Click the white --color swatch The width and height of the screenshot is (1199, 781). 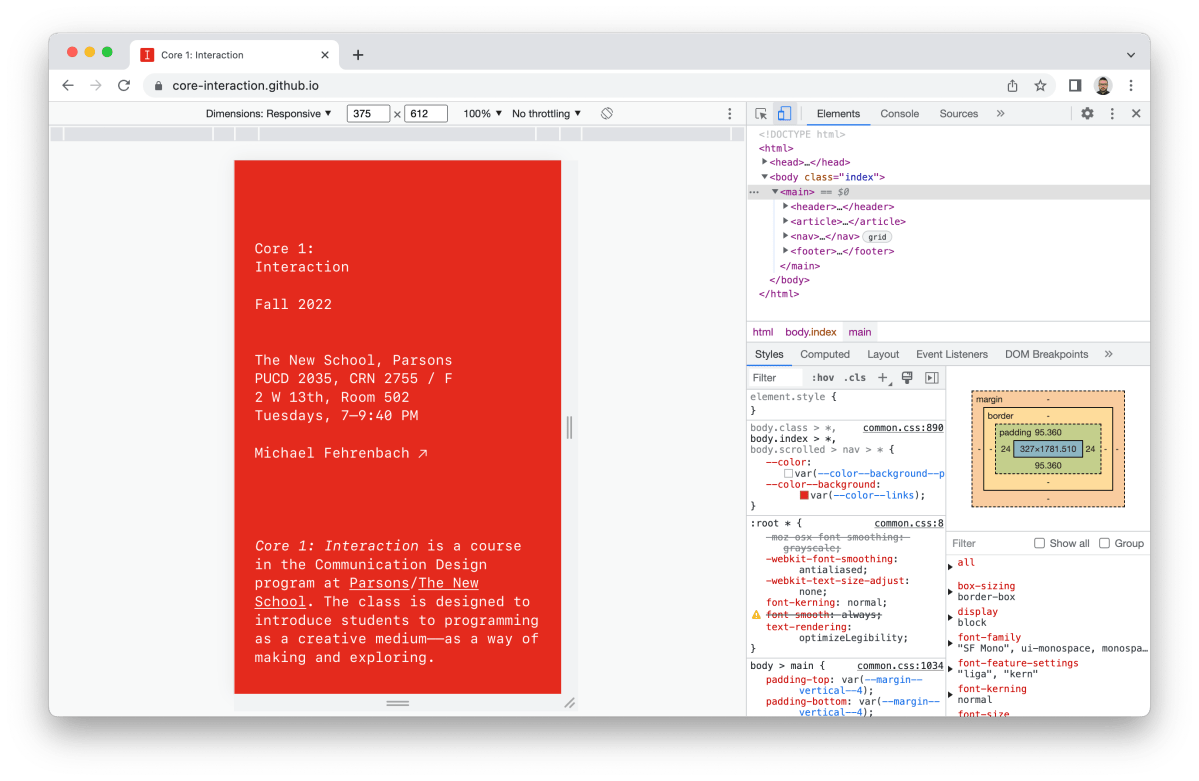(788, 474)
